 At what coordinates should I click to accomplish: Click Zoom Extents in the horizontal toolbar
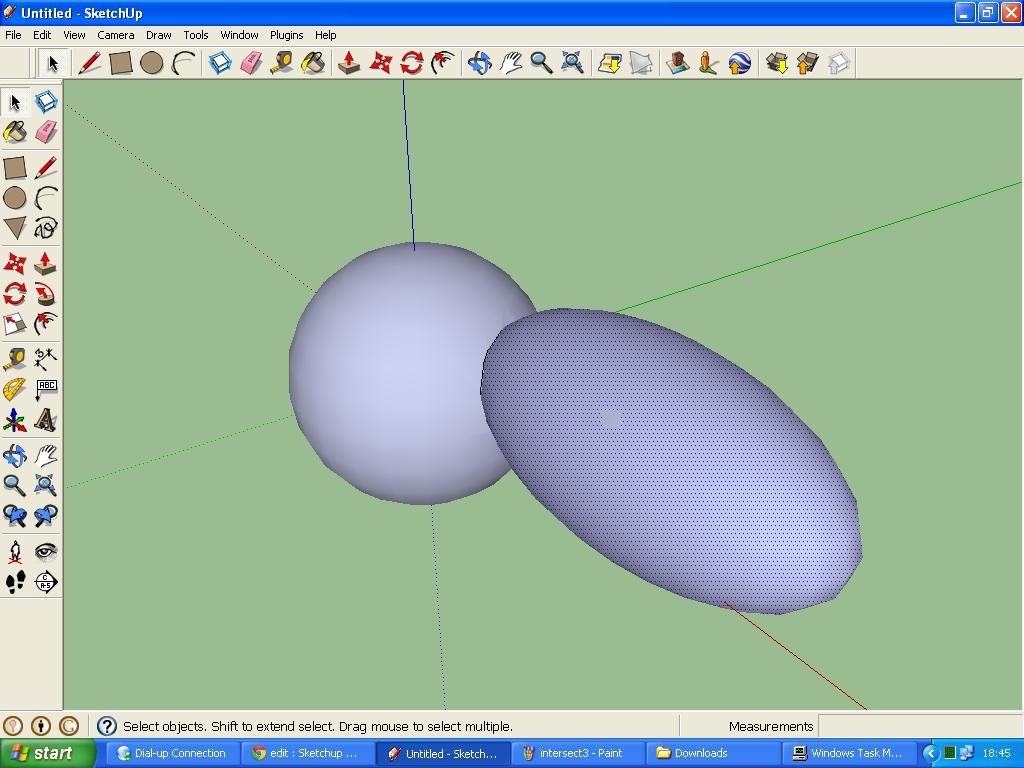[x=573, y=63]
